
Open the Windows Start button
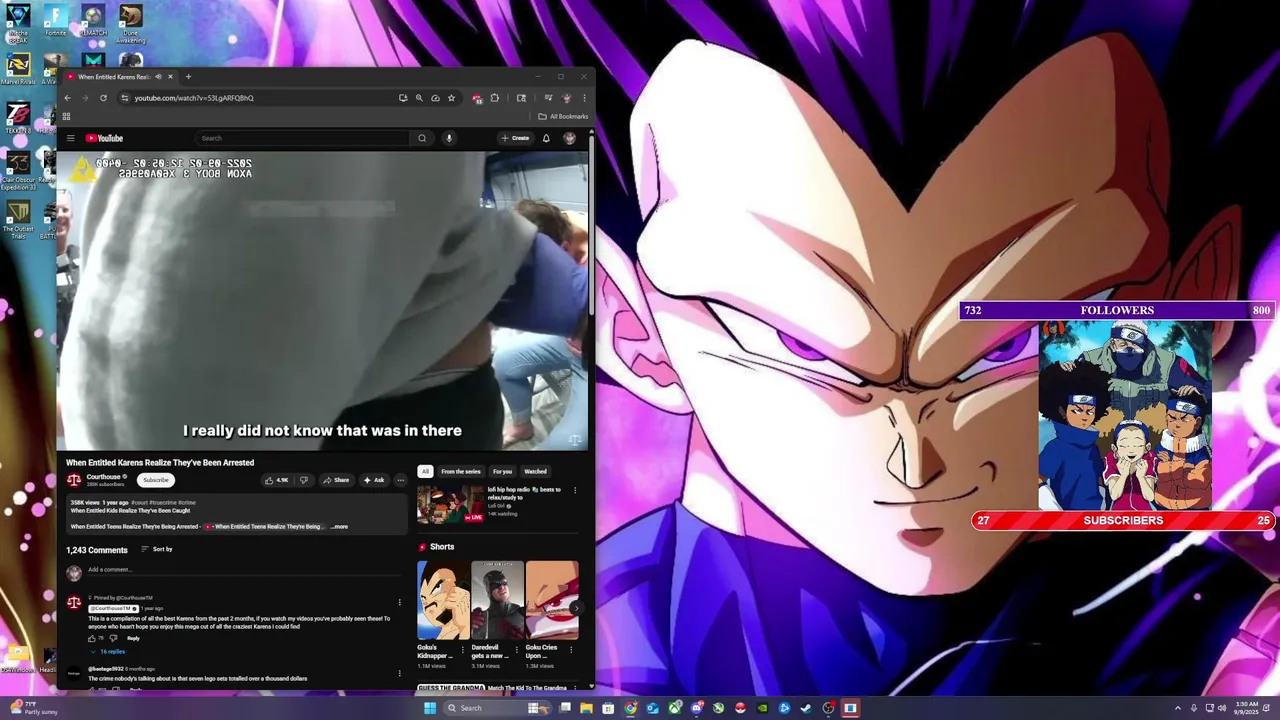[x=430, y=708]
